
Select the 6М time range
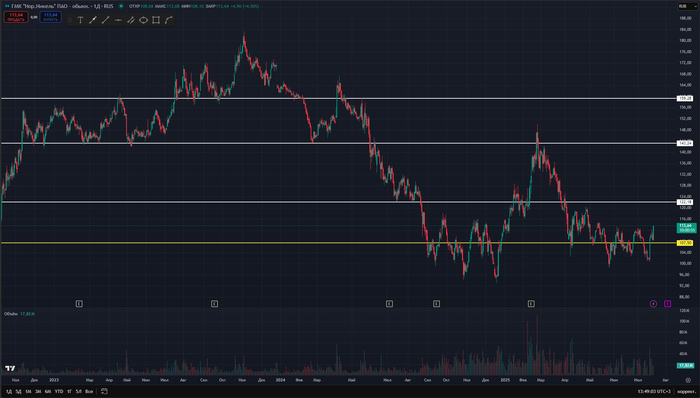(48, 391)
